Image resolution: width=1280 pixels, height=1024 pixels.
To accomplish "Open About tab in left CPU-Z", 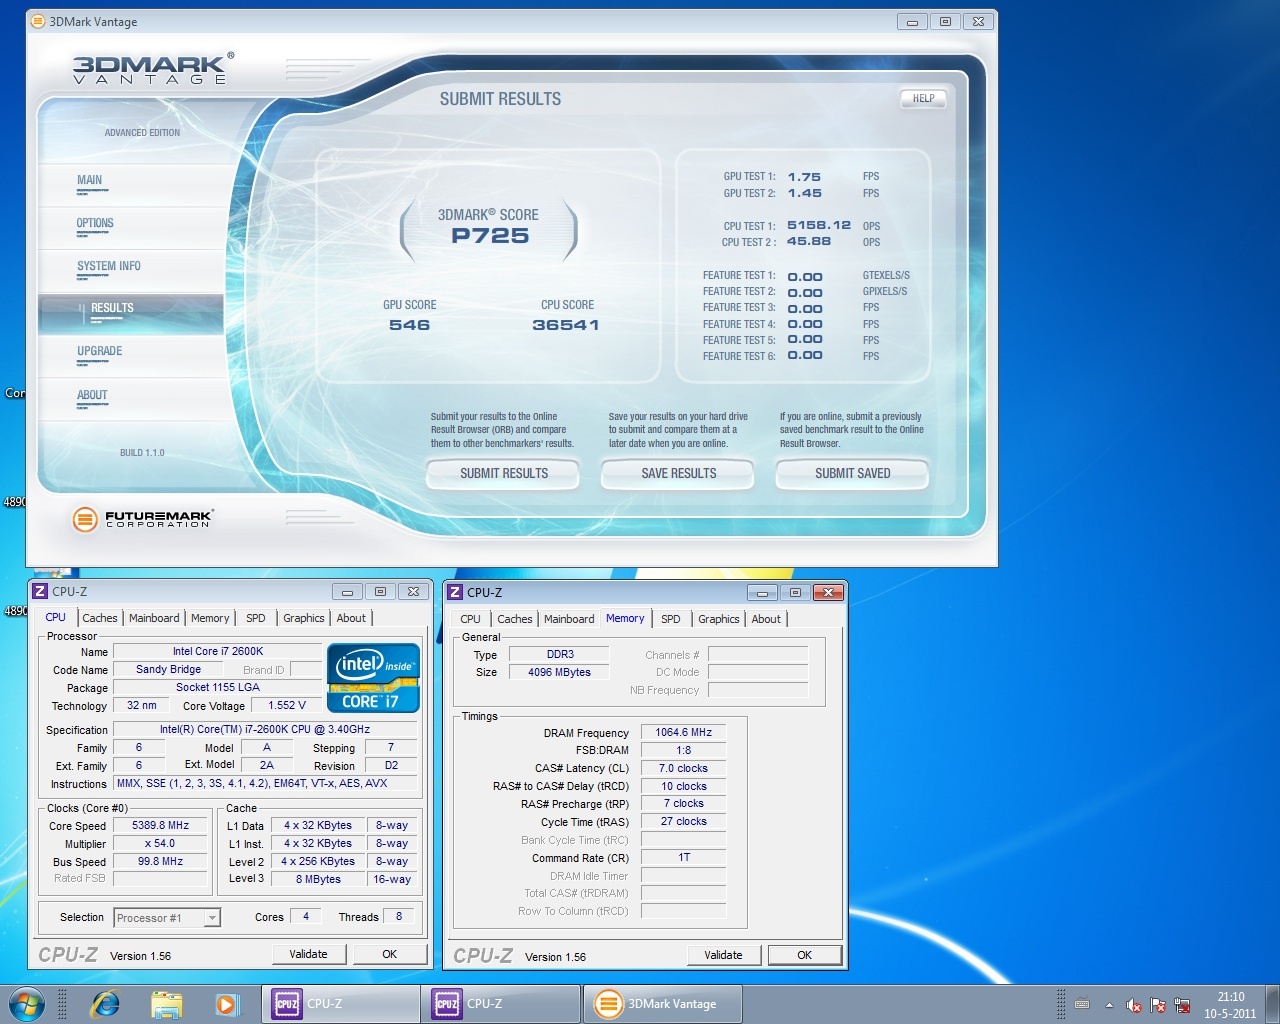I will [351, 618].
